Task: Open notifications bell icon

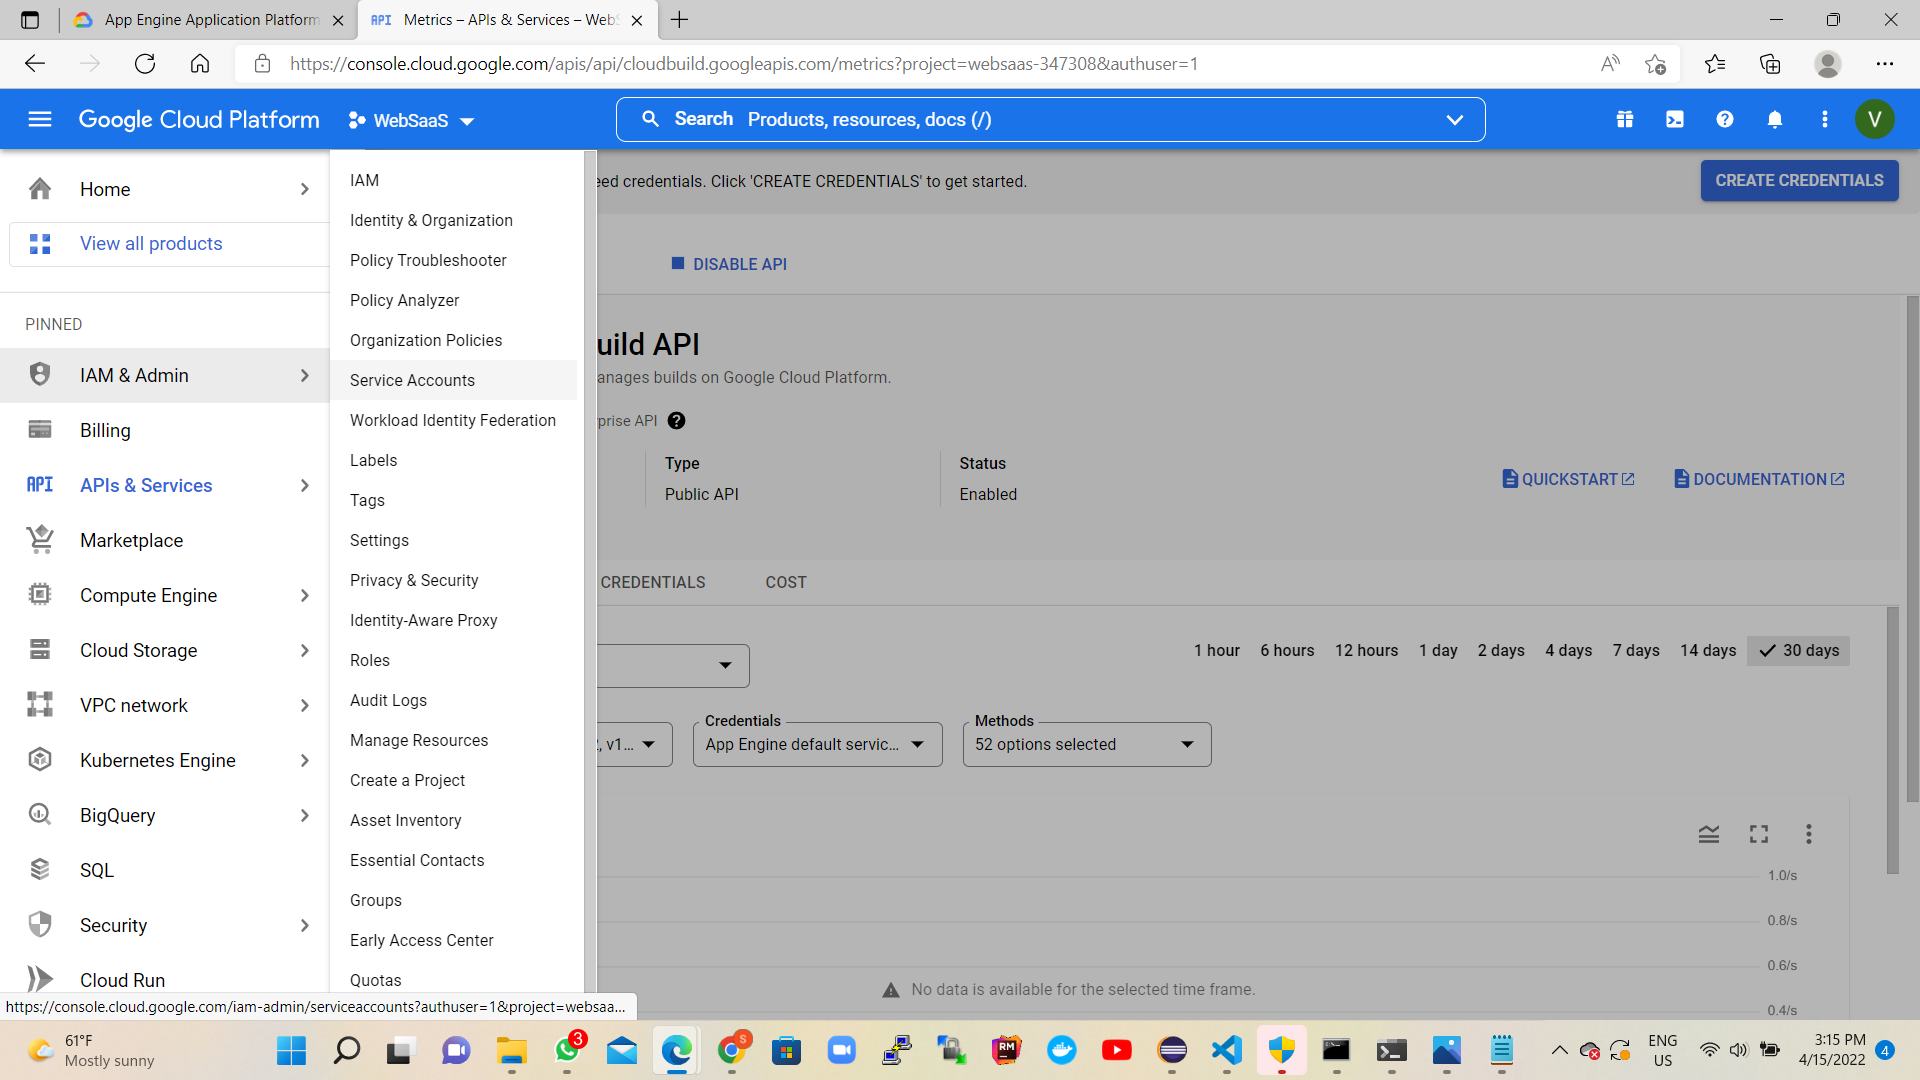Action: tap(1775, 120)
